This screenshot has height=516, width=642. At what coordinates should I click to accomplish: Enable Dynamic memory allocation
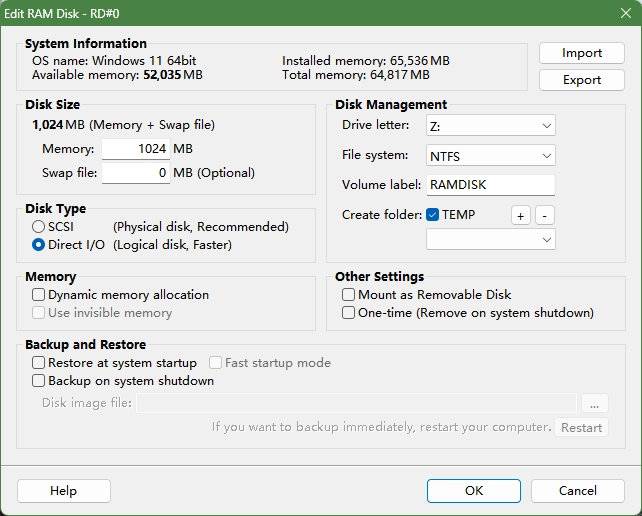(39, 295)
